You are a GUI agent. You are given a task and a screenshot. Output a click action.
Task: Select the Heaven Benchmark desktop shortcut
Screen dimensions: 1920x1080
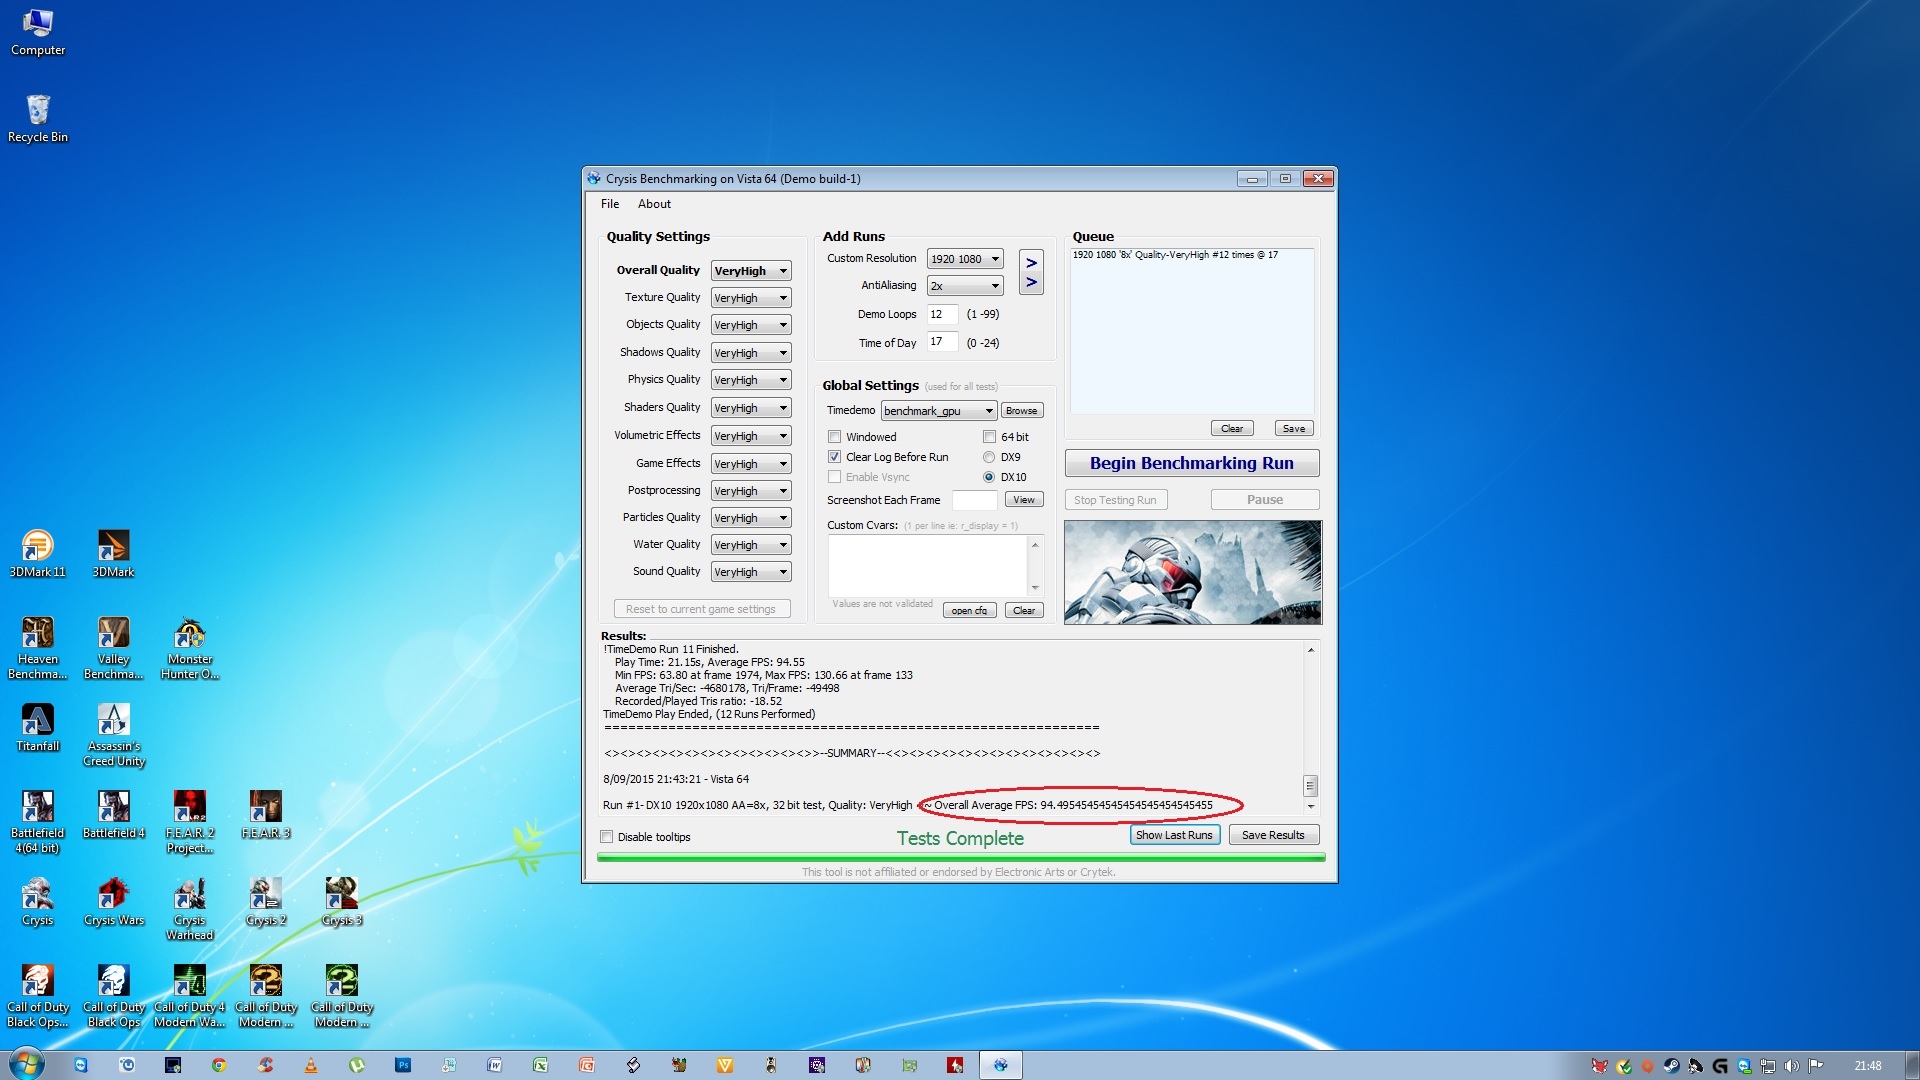pos(38,647)
